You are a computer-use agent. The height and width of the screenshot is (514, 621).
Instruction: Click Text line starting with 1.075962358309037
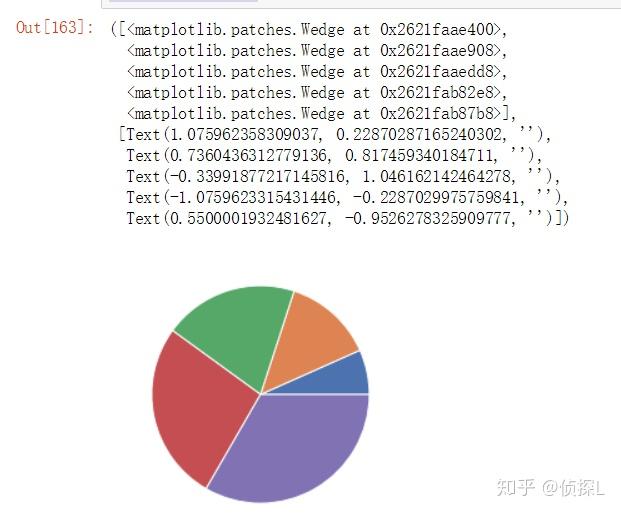pos(335,135)
